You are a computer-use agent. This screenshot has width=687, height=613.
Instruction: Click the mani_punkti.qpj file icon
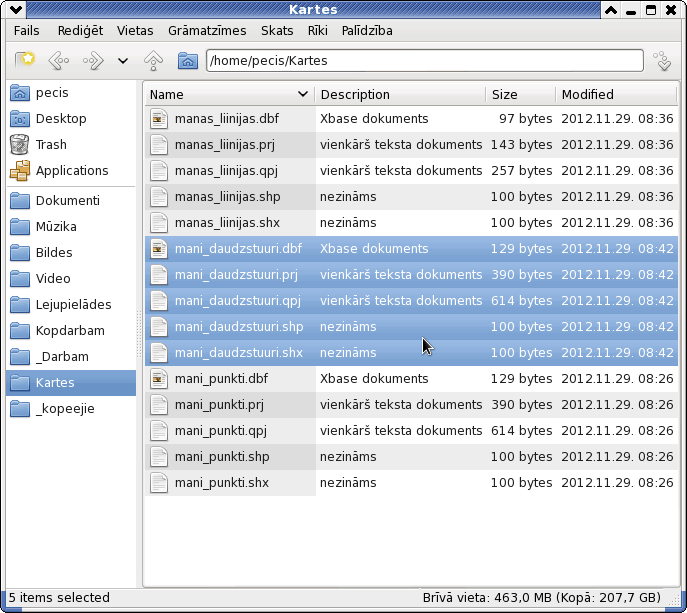pyautogui.click(x=159, y=431)
